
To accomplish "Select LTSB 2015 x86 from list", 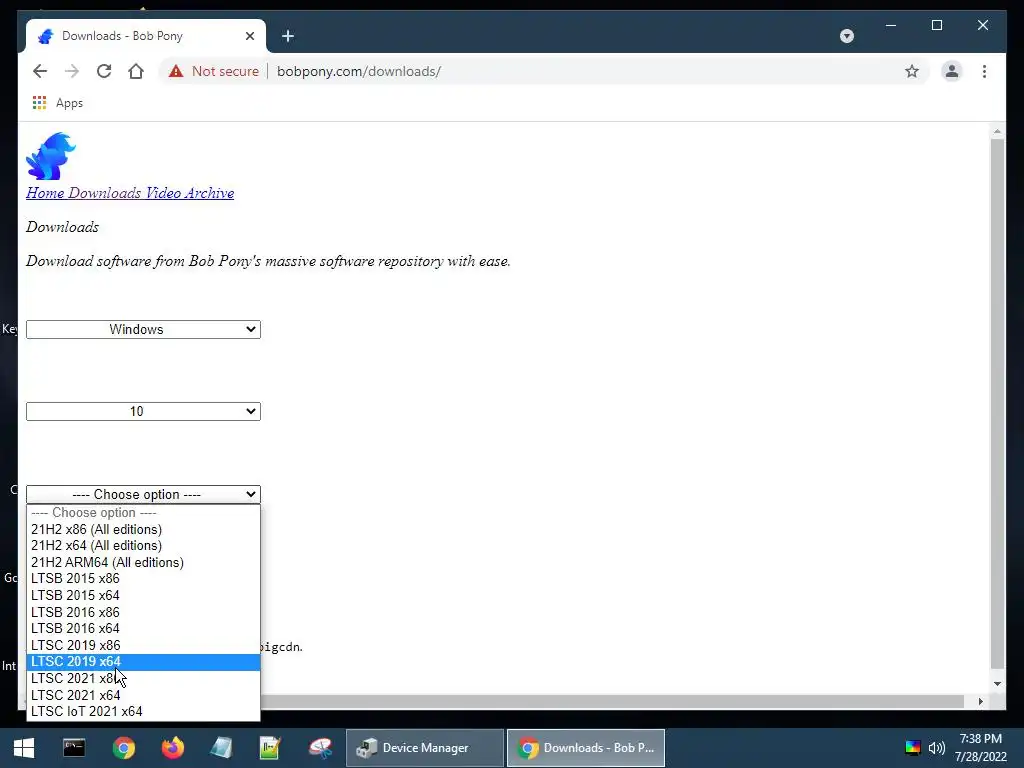I will pyautogui.click(x=143, y=579).
